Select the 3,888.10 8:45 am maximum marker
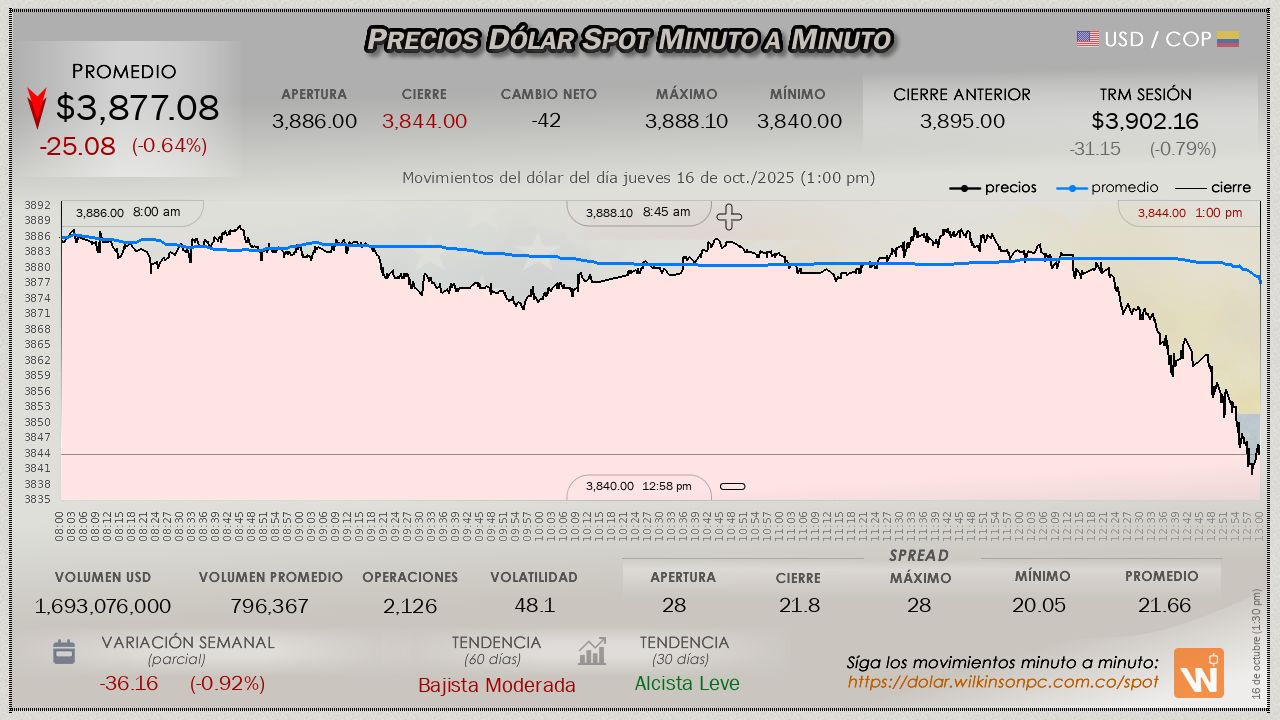 coord(638,212)
